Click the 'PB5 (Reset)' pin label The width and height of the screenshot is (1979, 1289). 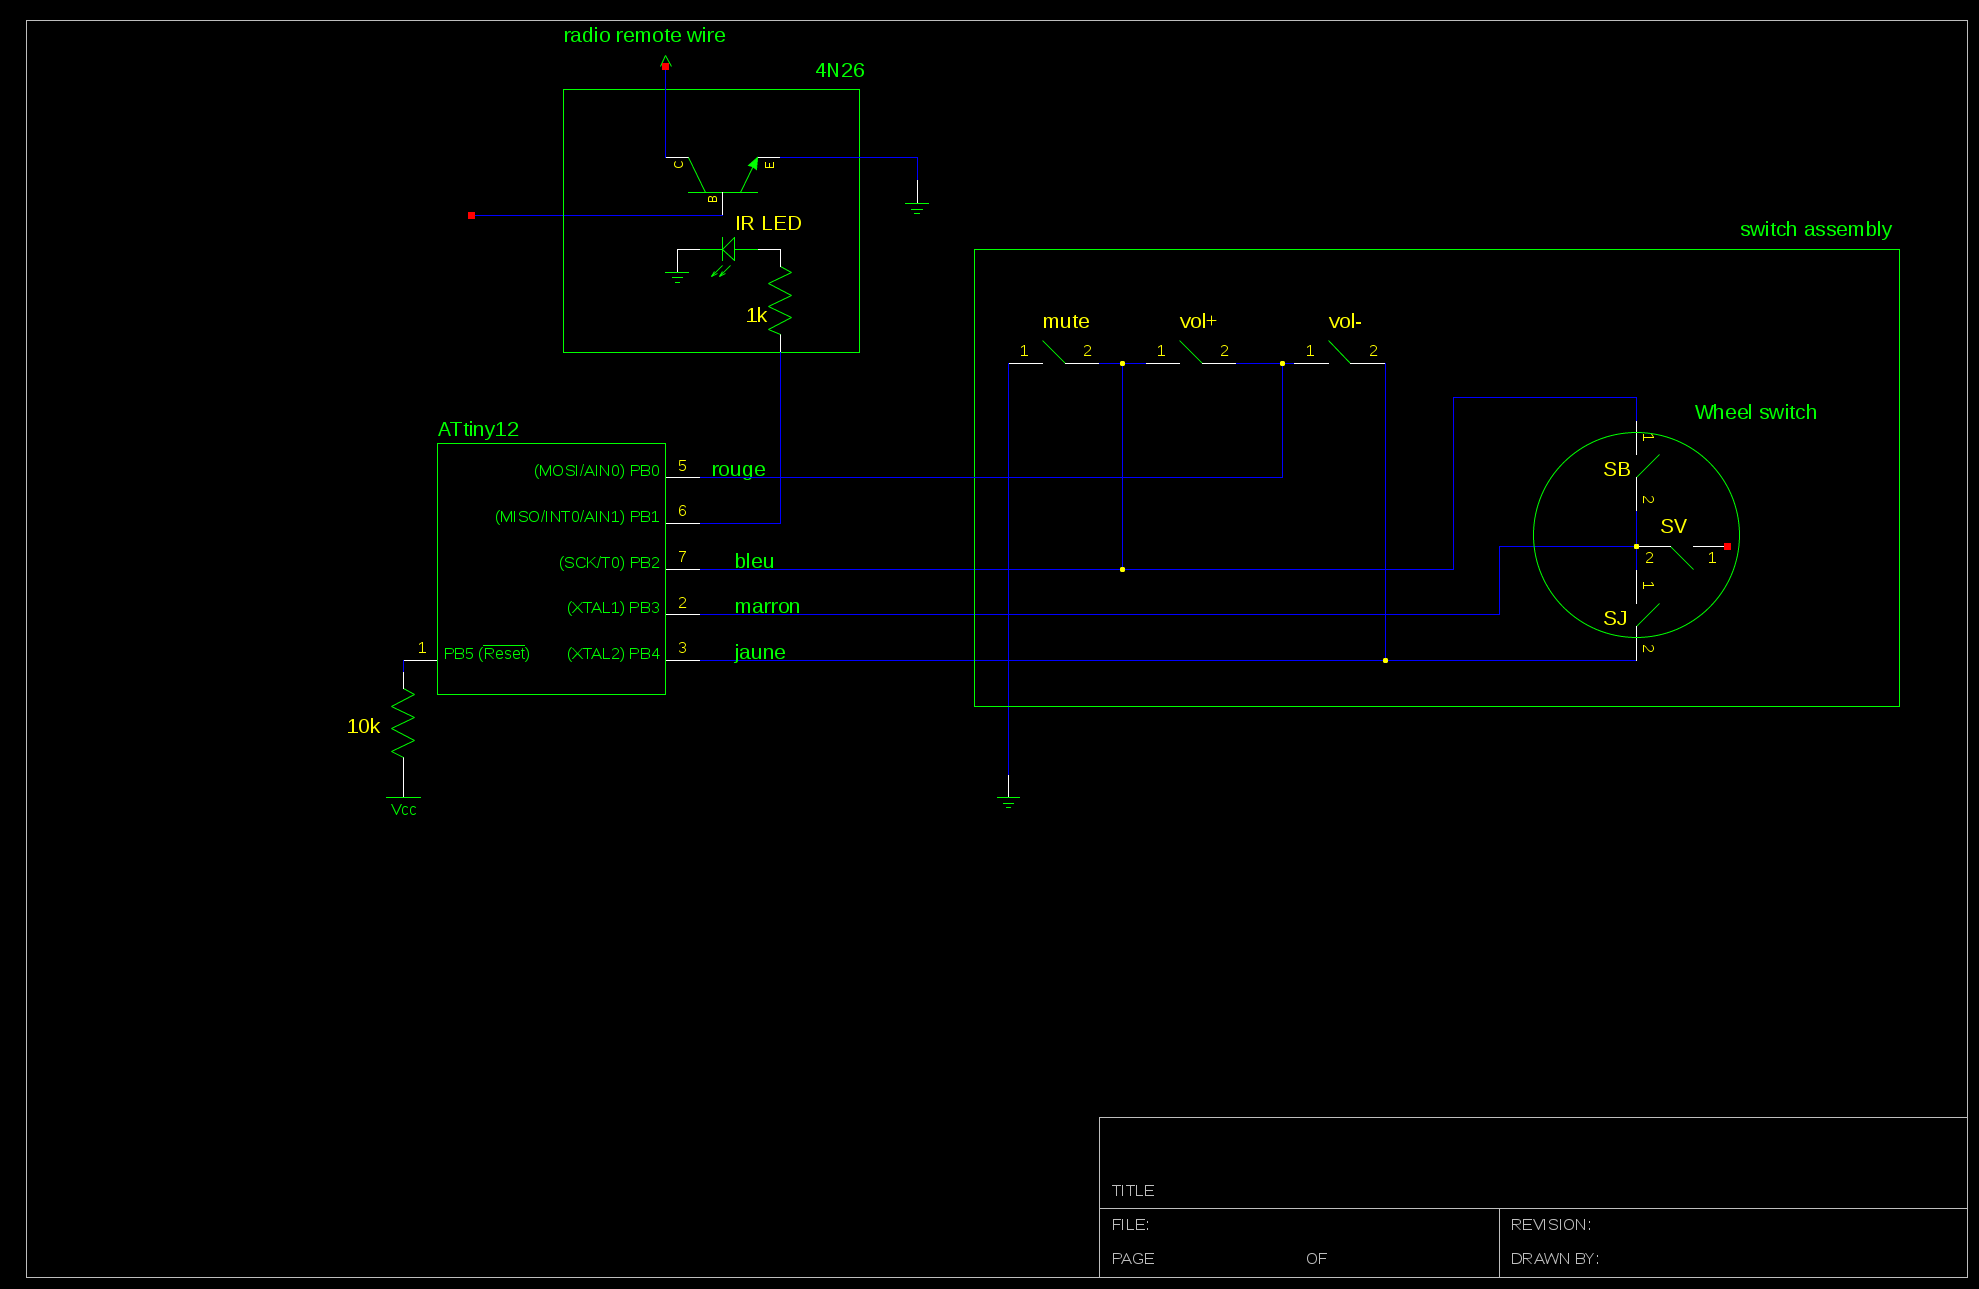pyautogui.click(x=486, y=653)
